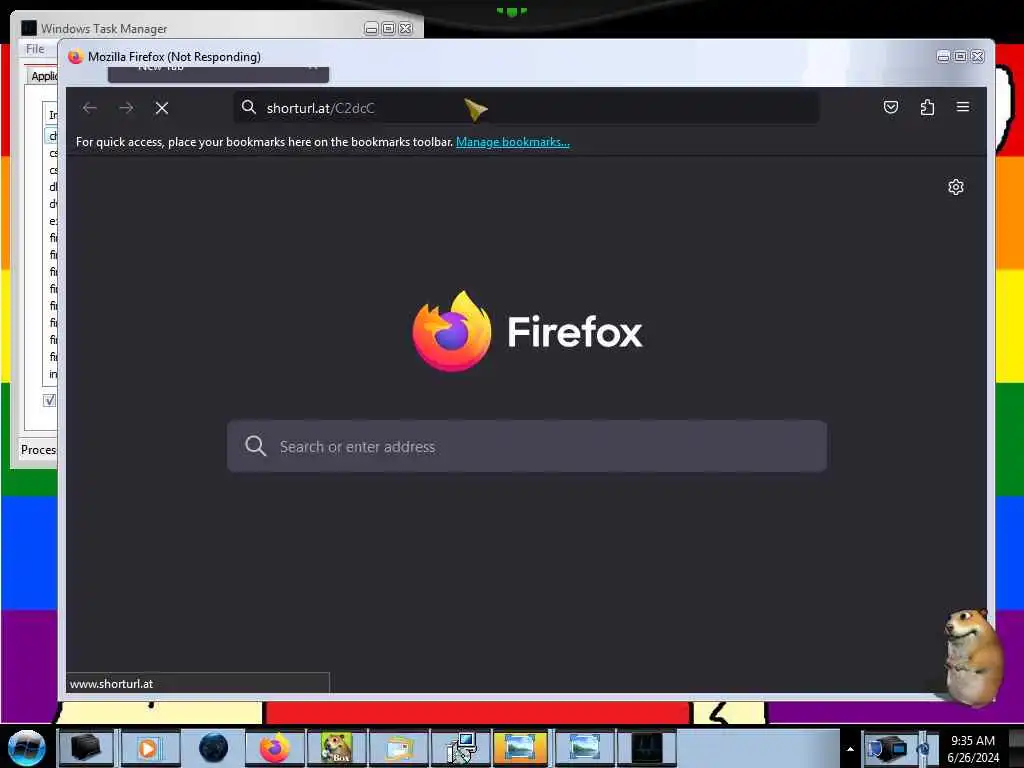Open the hamster 'Box' taskbar icon
The height and width of the screenshot is (768, 1024).
tap(337, 747)
